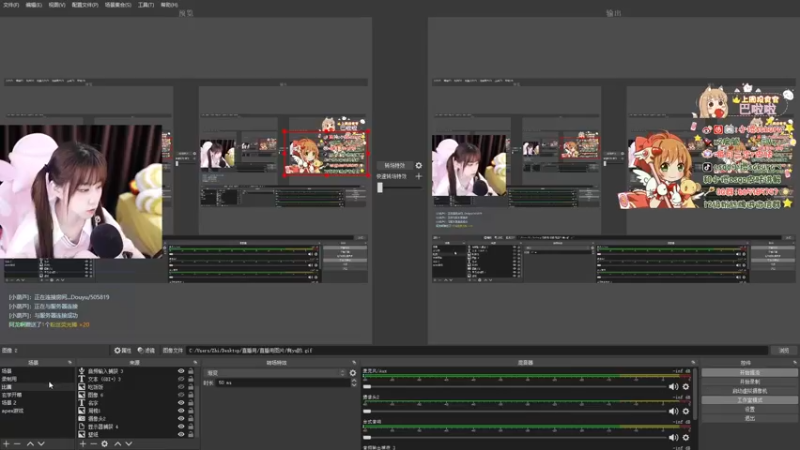Remove the selected source with the minus icon
Viewport: 800px width, 450px height.
[x=93, y=444]
